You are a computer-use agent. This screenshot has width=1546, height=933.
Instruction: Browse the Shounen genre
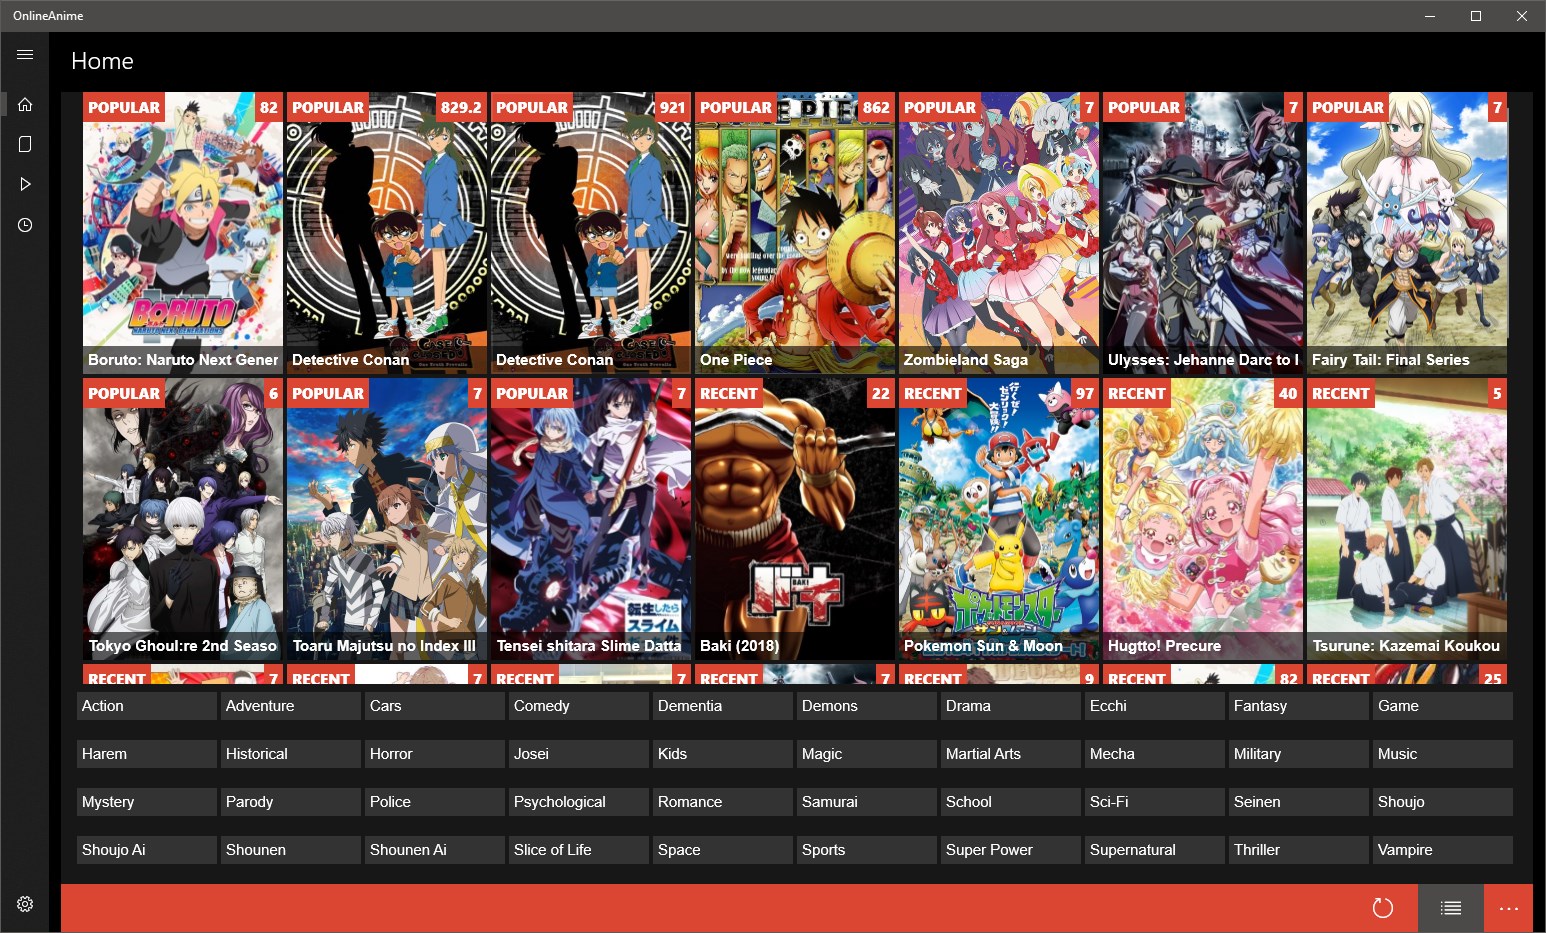(x=291, y=850)
